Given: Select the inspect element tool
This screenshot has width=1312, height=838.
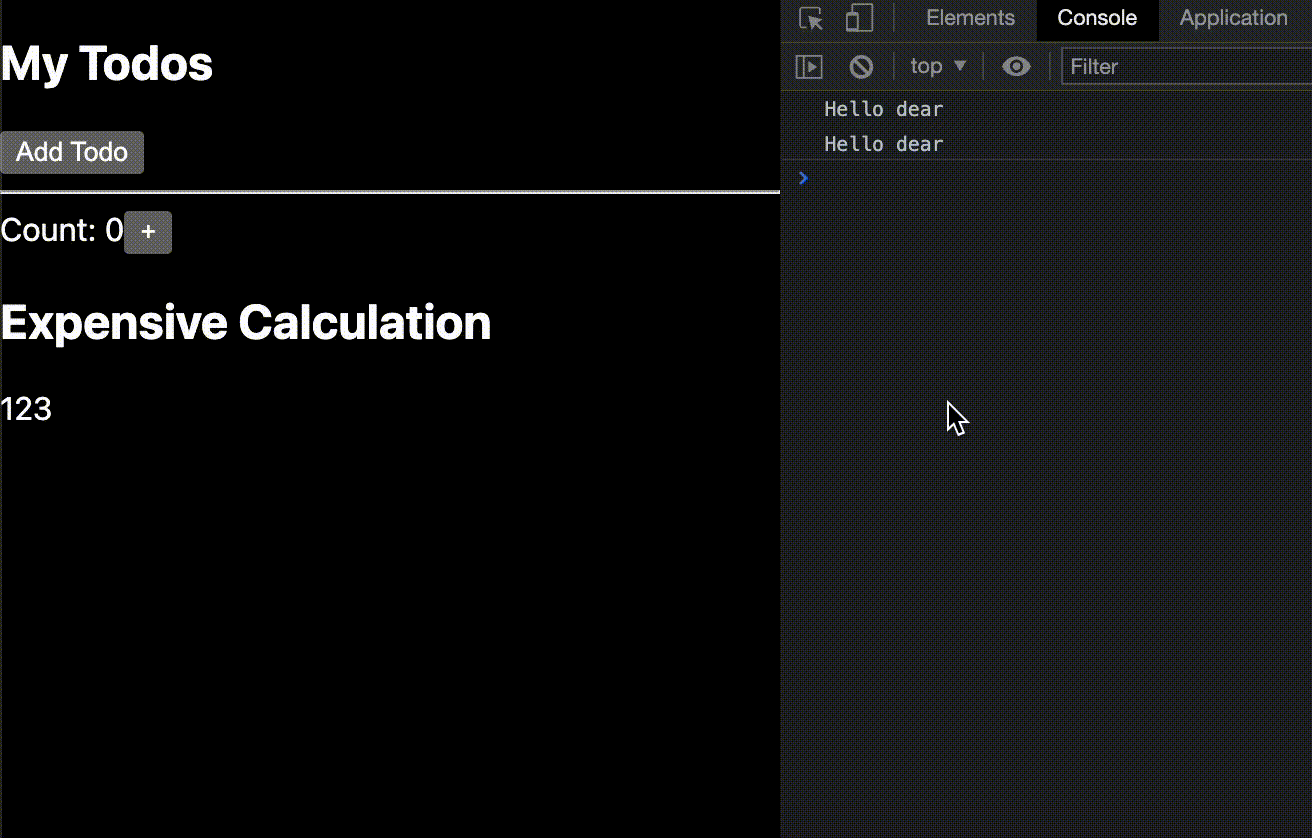Looking at the screenshot, I should point(809,18).
